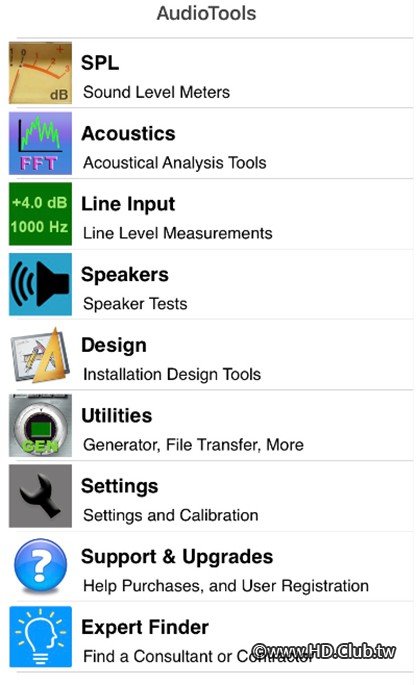Tap the SPL dB meter icon

[x=40, y=73]
